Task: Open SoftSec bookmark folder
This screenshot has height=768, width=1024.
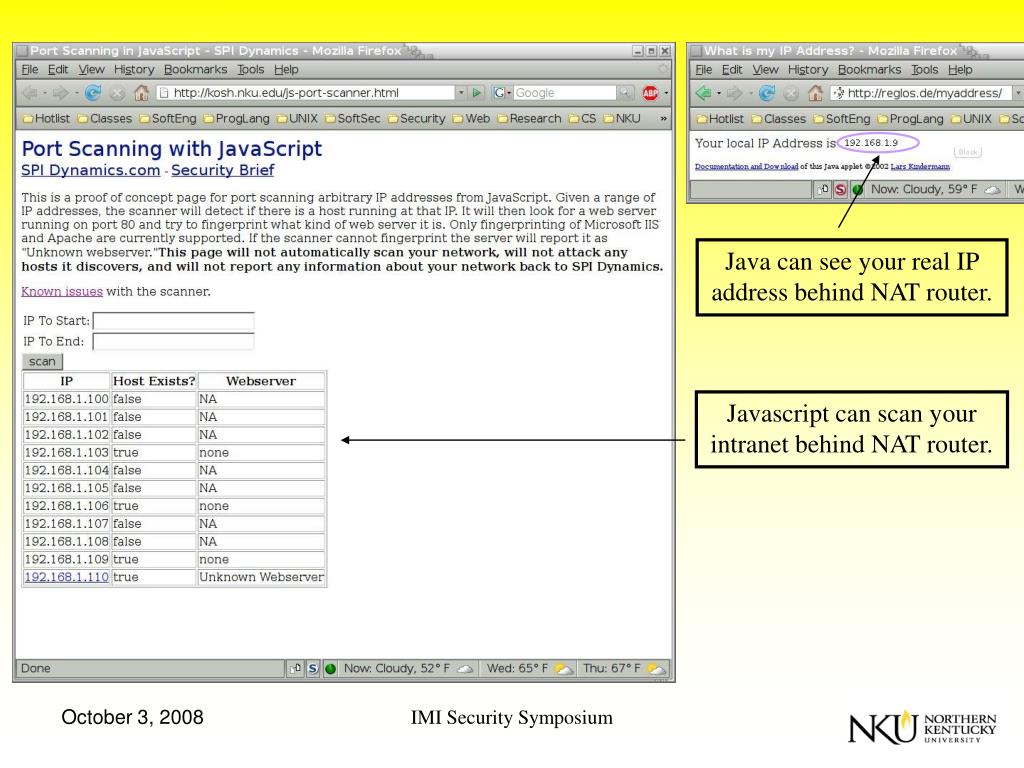Action: pyautogui.click(x=353, y=119)
